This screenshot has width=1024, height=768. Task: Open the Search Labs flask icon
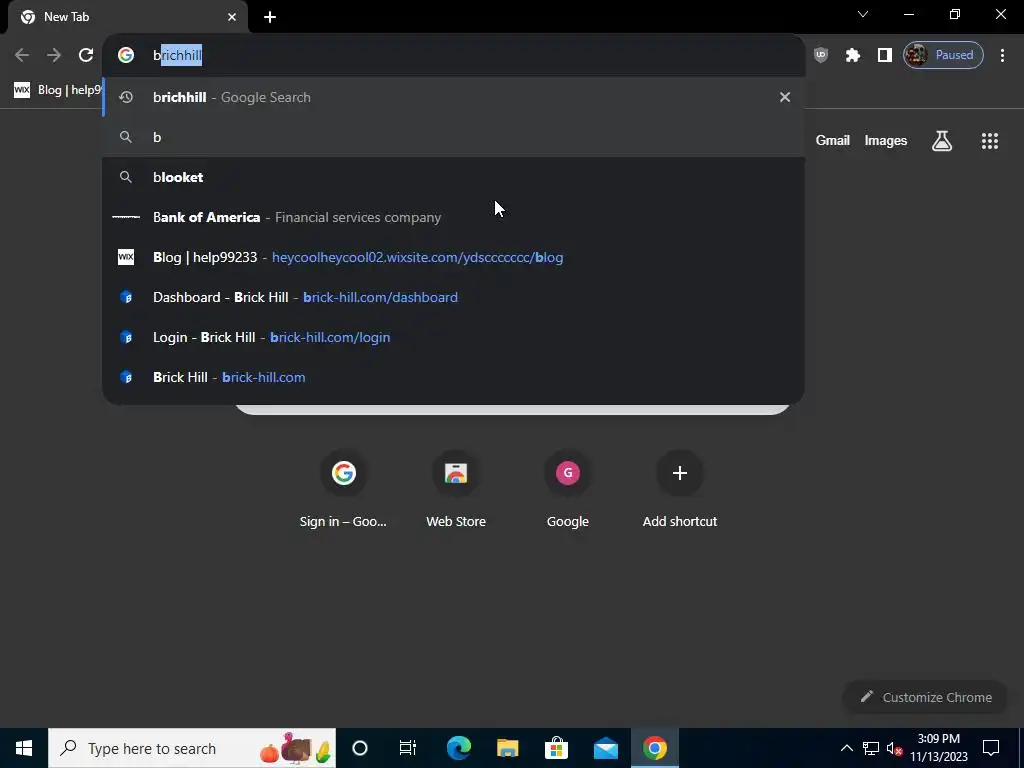(x=942, y=140)
